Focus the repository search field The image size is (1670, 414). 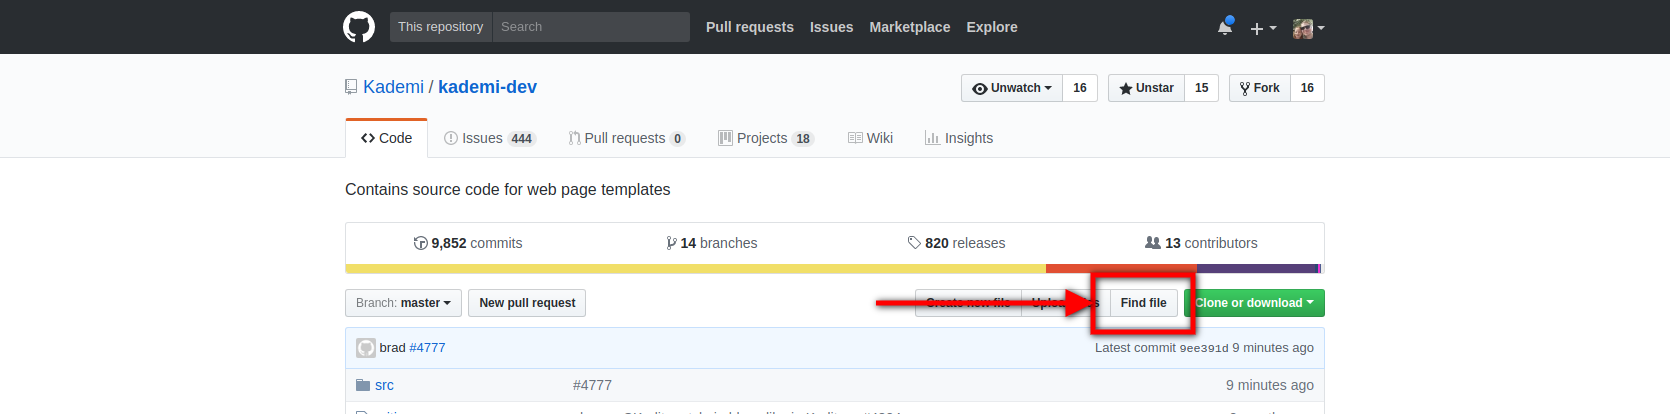pyautogui.click(x=591, y=27)
